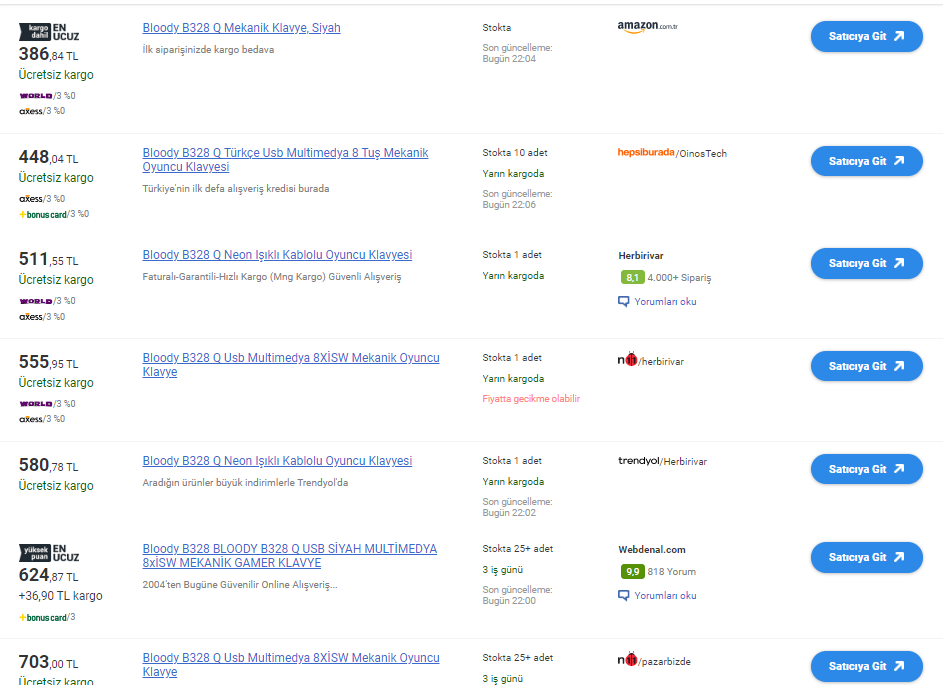
Task: Click World card logo under 555,95 TL
Action: coord(35,404)
